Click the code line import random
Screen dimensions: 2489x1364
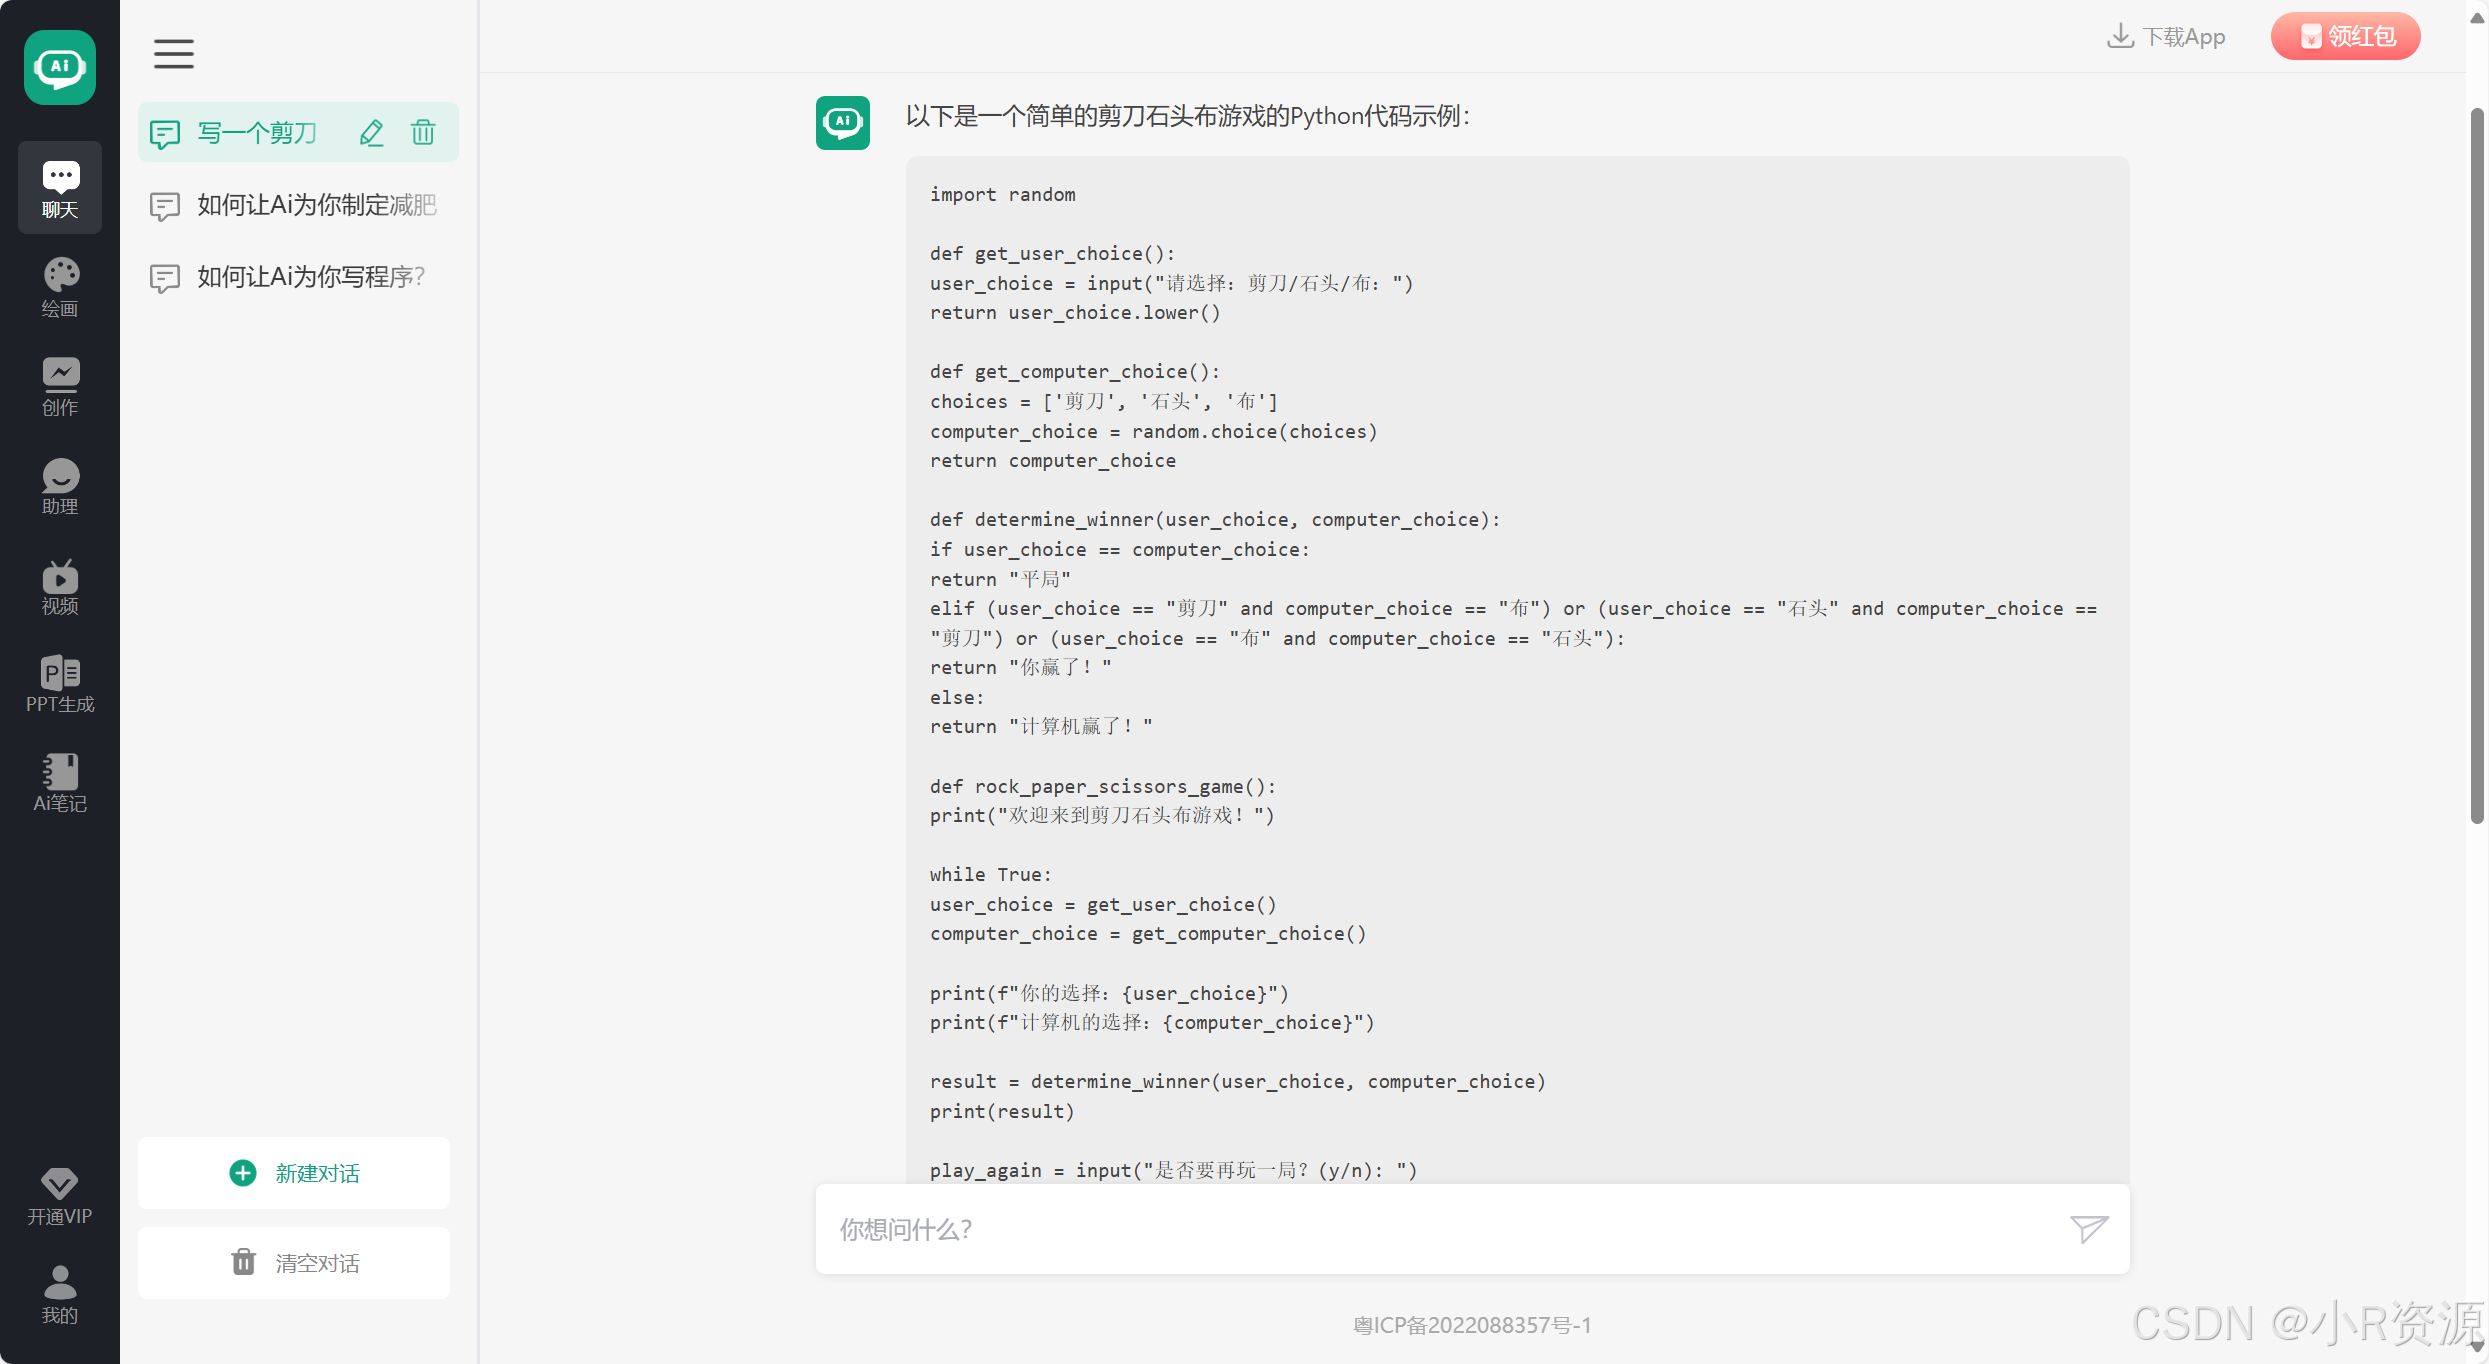coord(1003,195)
